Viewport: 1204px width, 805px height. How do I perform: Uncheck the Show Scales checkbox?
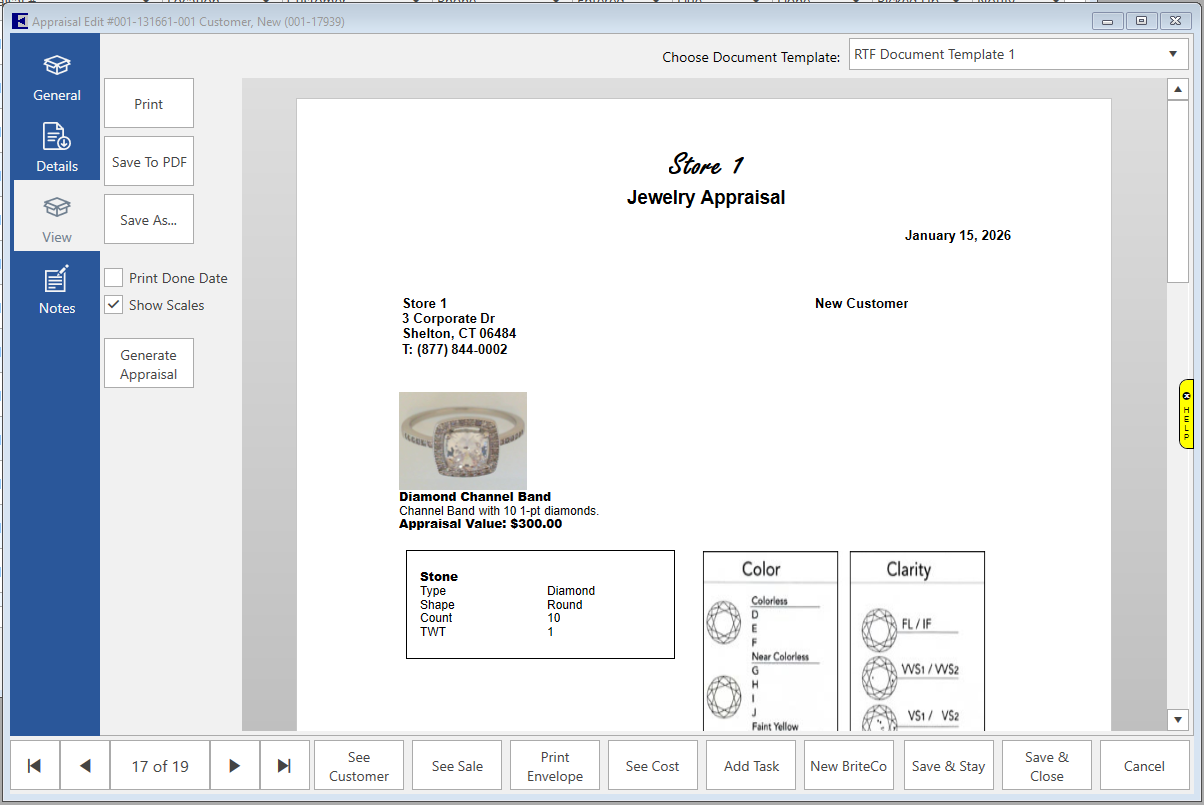(x=114, y=305)
